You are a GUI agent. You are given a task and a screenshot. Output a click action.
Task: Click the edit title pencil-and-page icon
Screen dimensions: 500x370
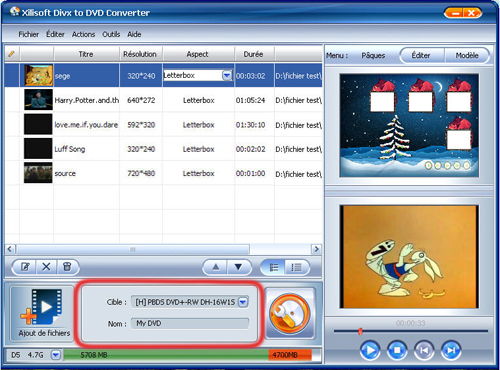[x=25, y=267]
